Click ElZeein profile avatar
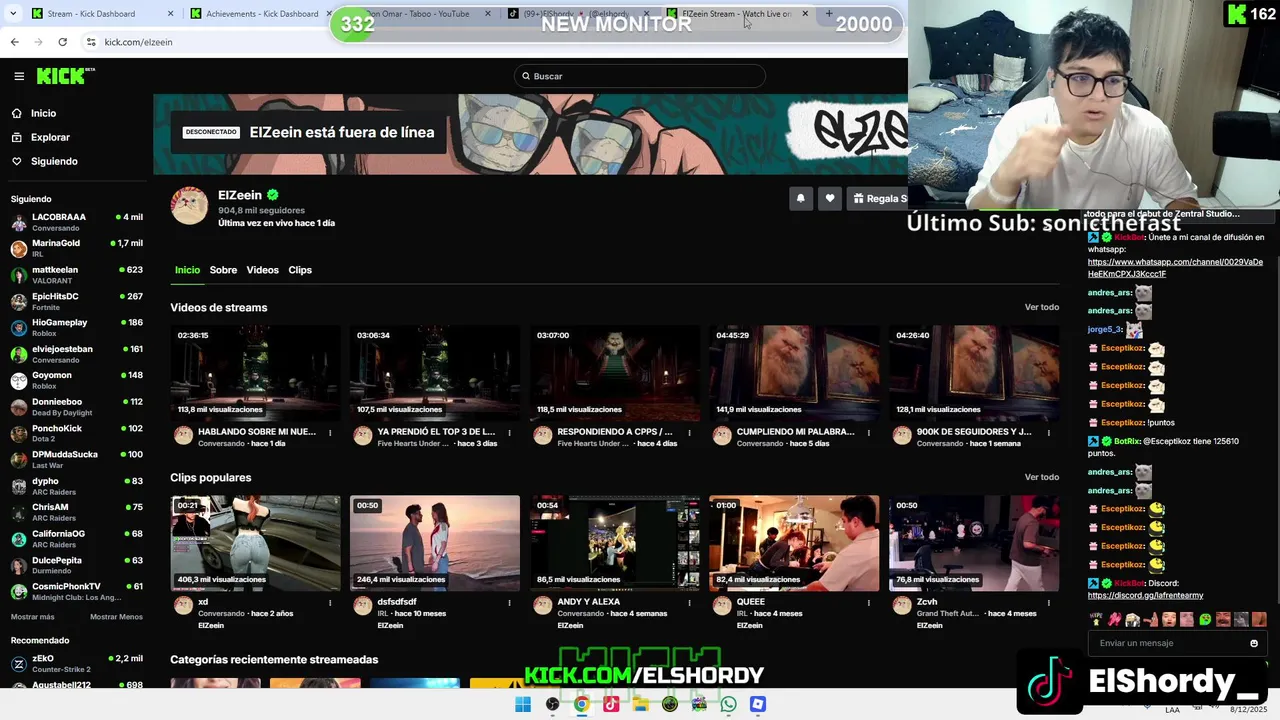Viewport: 1280px width, 720px height. (189, 206)
